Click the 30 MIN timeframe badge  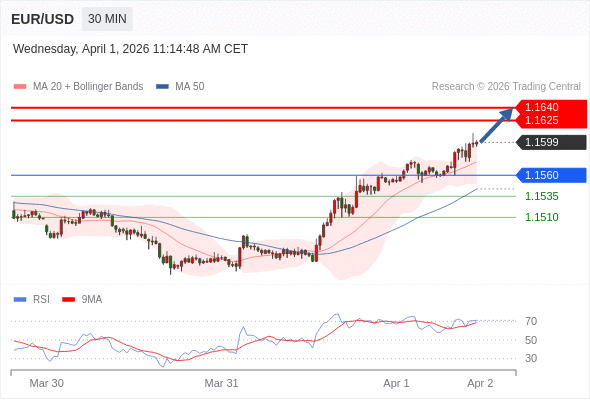tap(107, 19)
